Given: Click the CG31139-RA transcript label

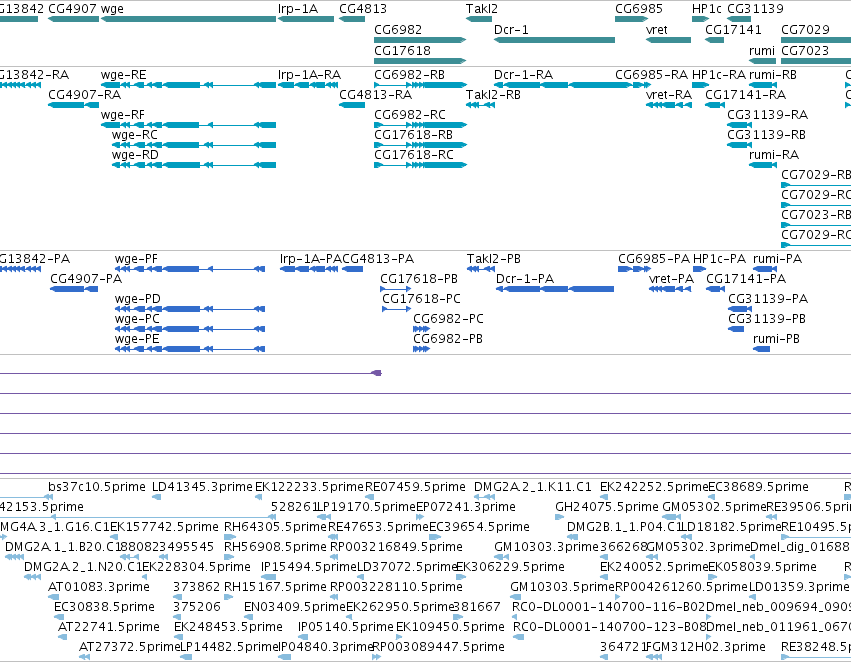Looking at the screenshot, I should [767, 115].
